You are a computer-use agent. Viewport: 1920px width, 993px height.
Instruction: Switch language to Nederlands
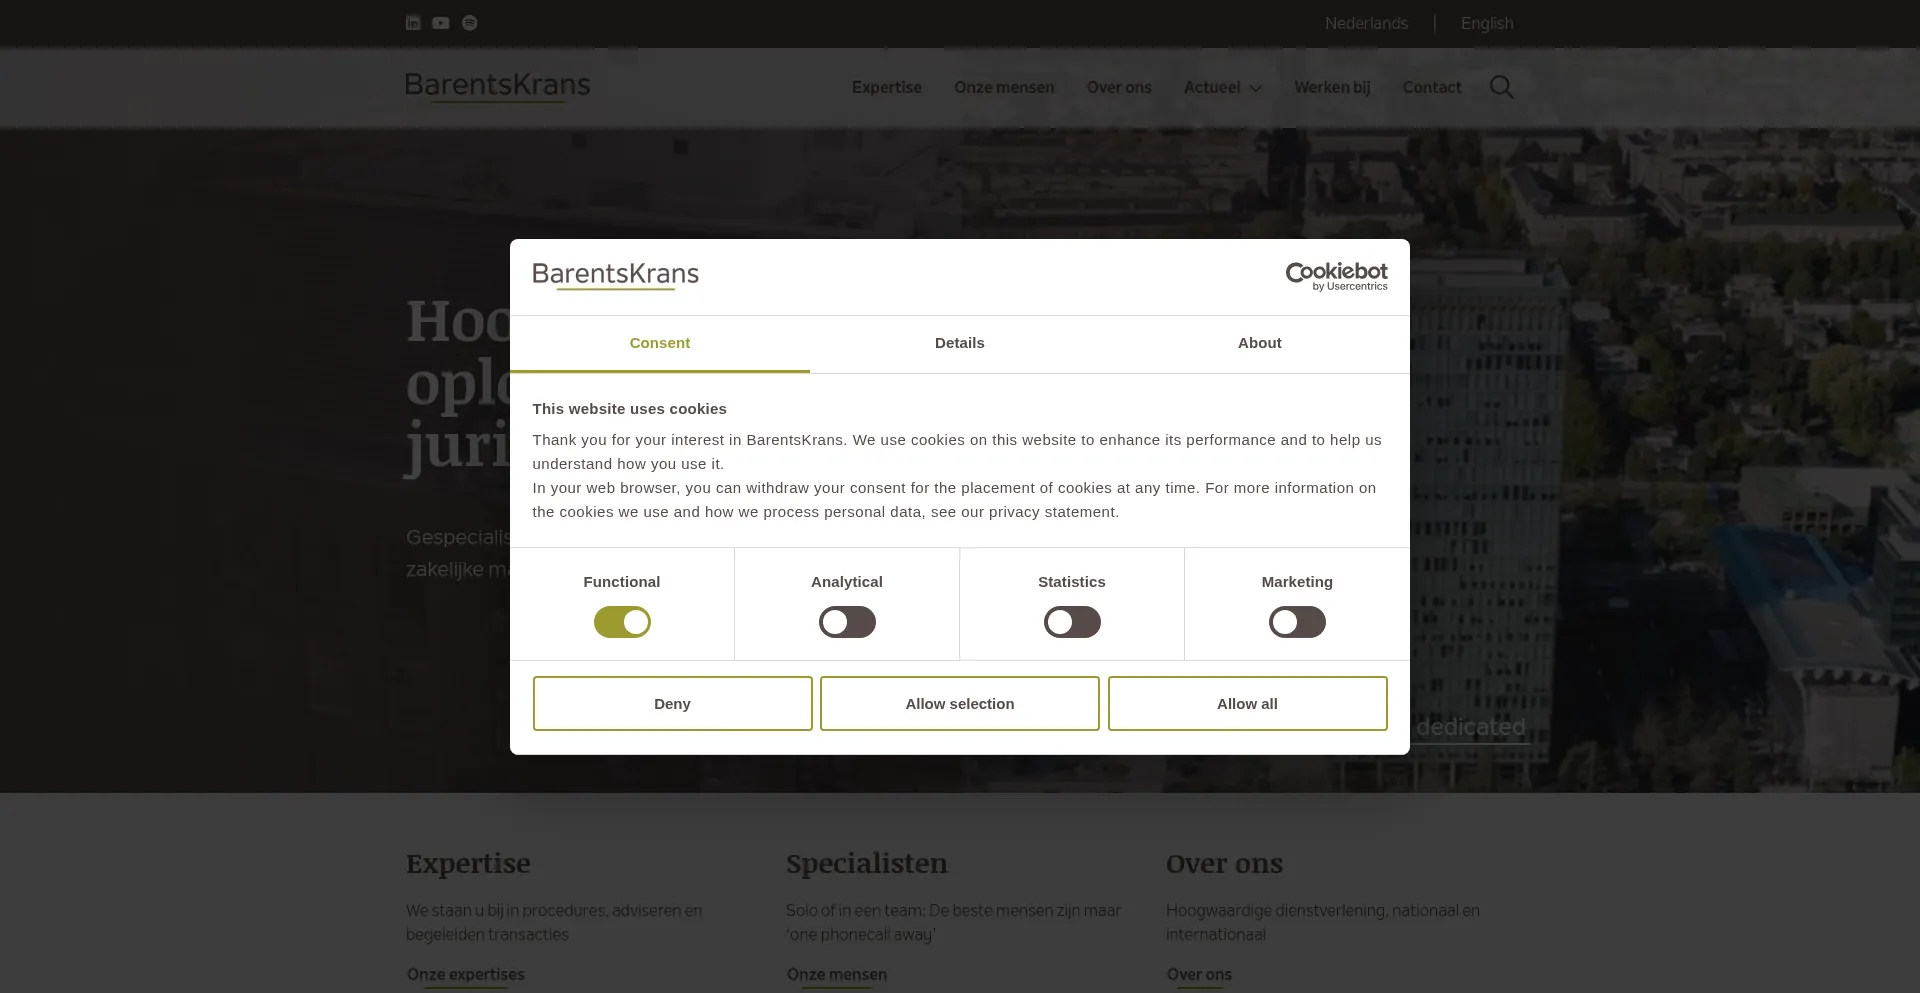point(1366,23)
